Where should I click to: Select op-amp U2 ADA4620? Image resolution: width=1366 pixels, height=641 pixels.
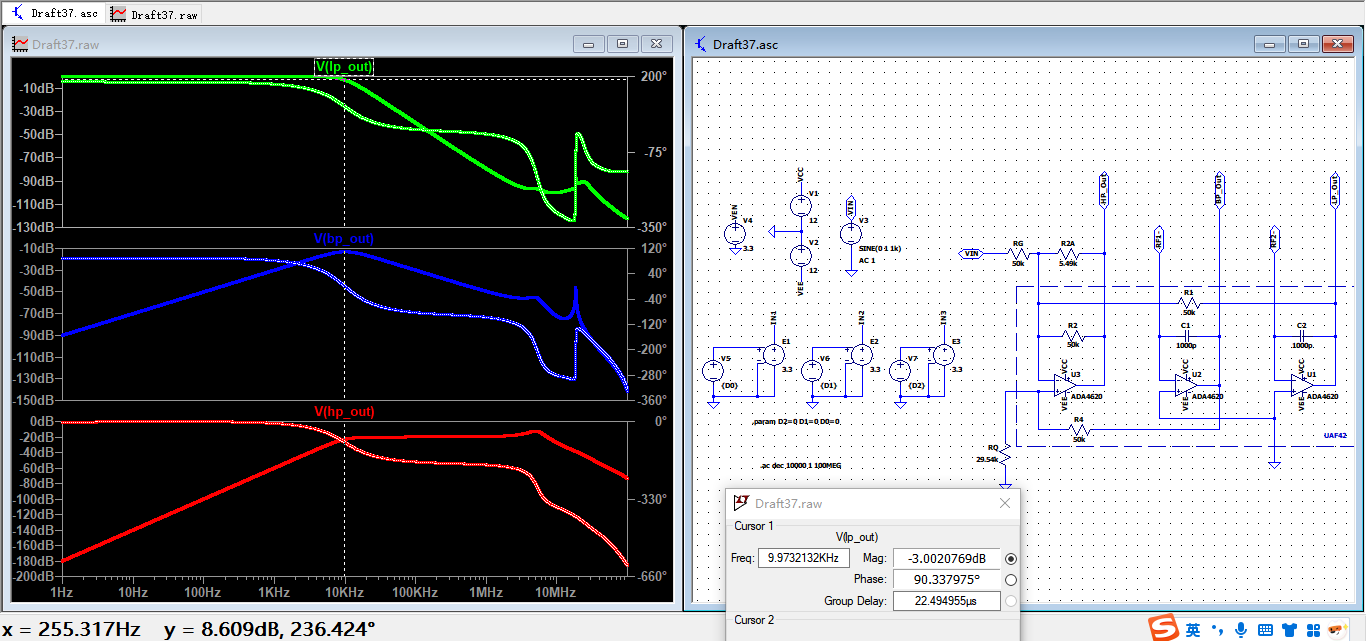point(1187,385)
